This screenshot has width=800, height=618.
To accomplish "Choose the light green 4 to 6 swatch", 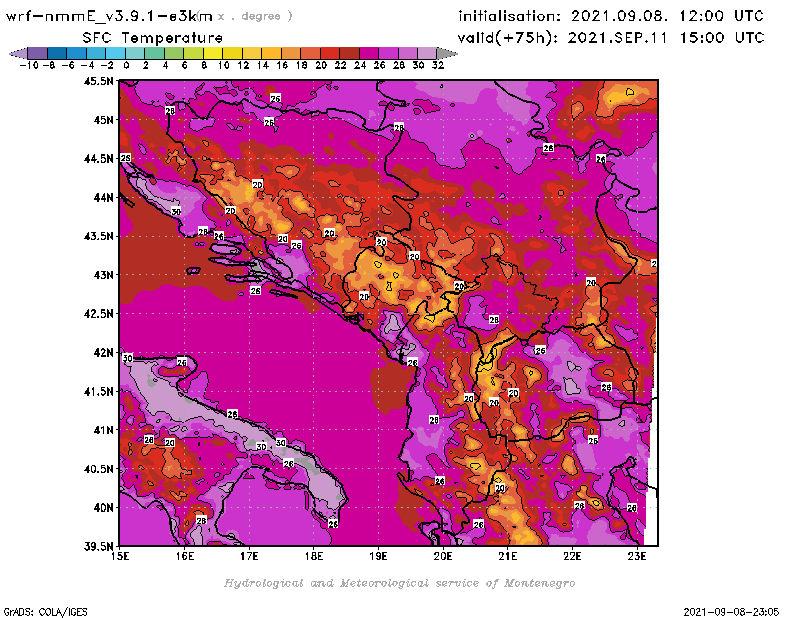I will coord(173,53).
